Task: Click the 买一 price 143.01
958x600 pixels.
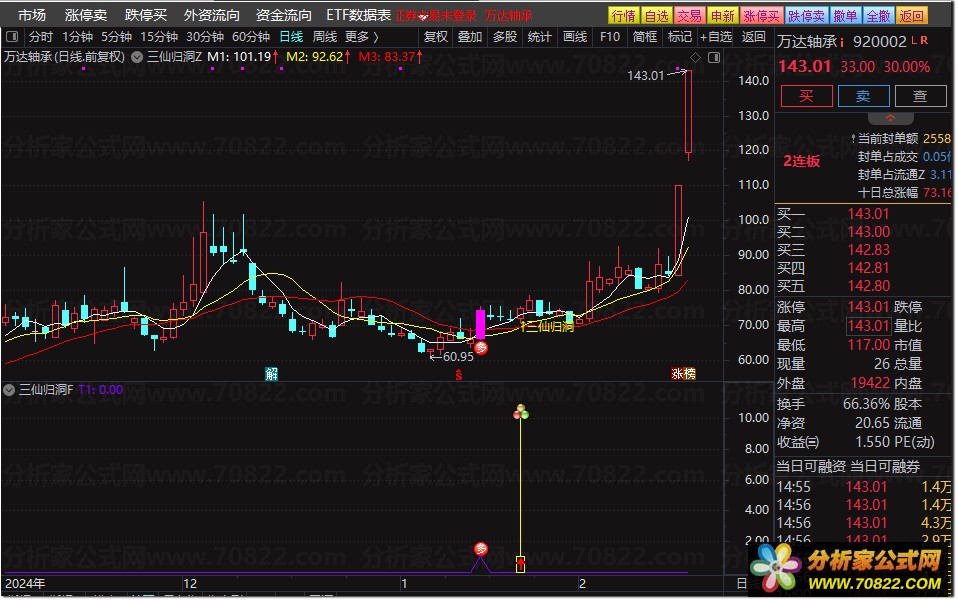Action: (x=868, y=214)
